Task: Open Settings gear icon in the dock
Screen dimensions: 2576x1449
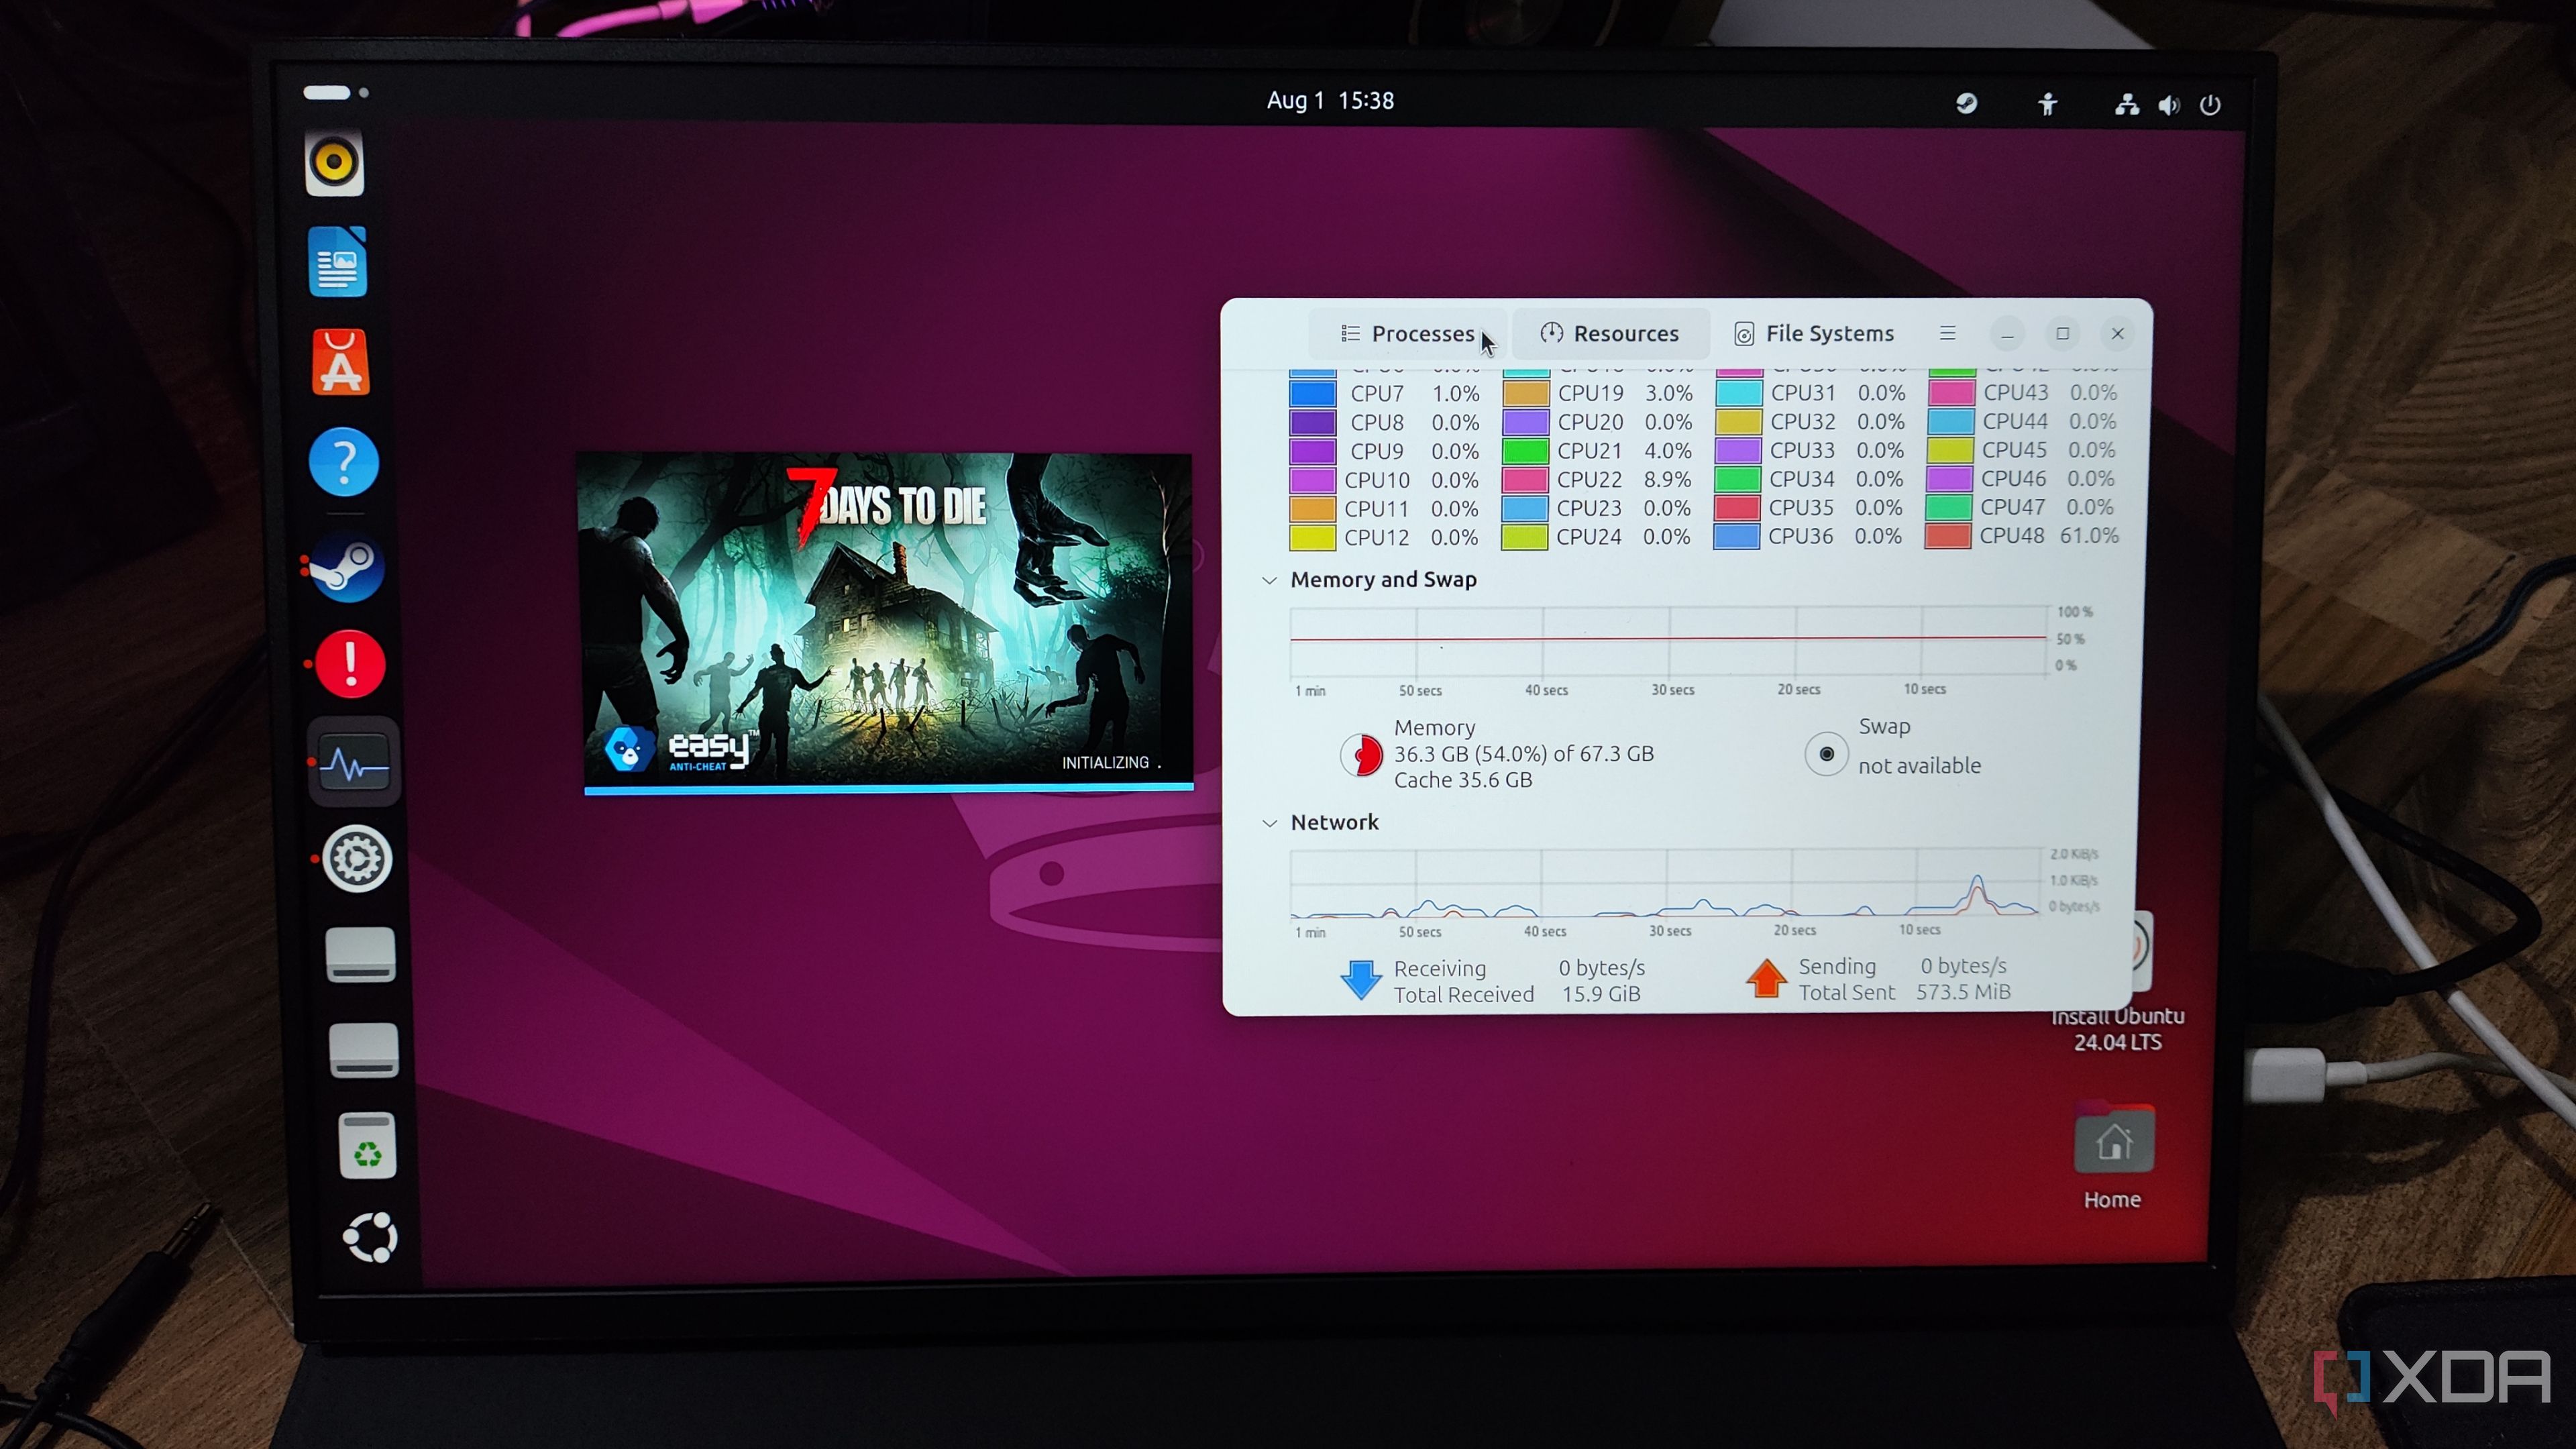Action: [357, 859]
